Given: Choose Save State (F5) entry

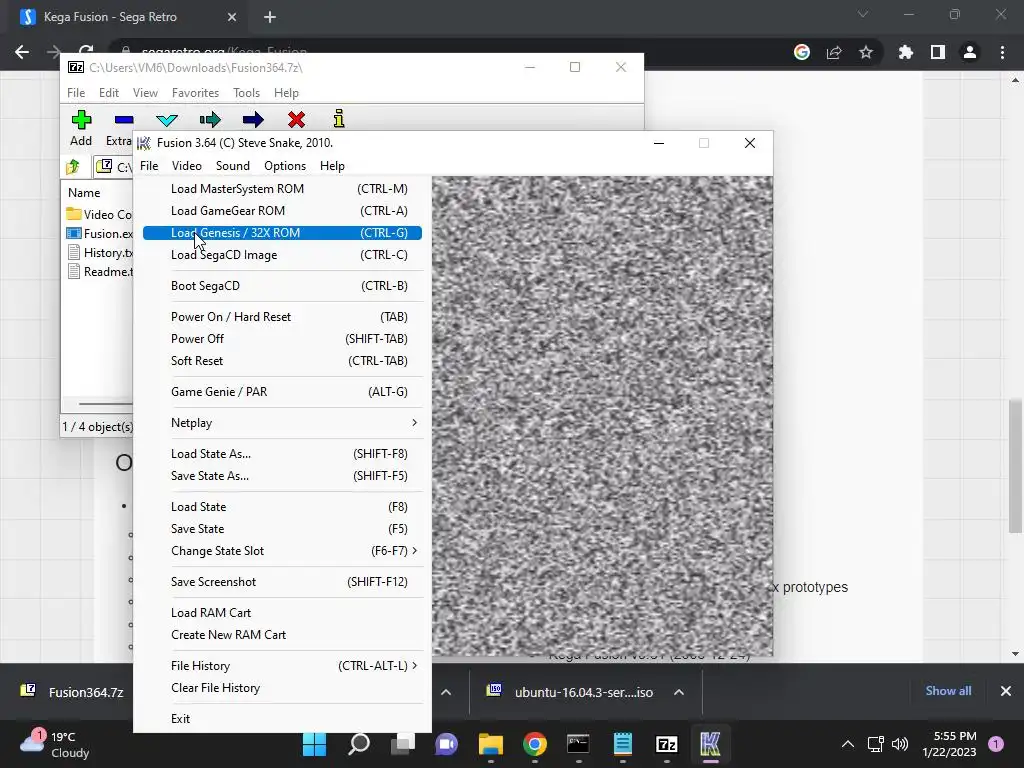Looking at the screenshot, I should pyautogui.click(x=282, y=529).
